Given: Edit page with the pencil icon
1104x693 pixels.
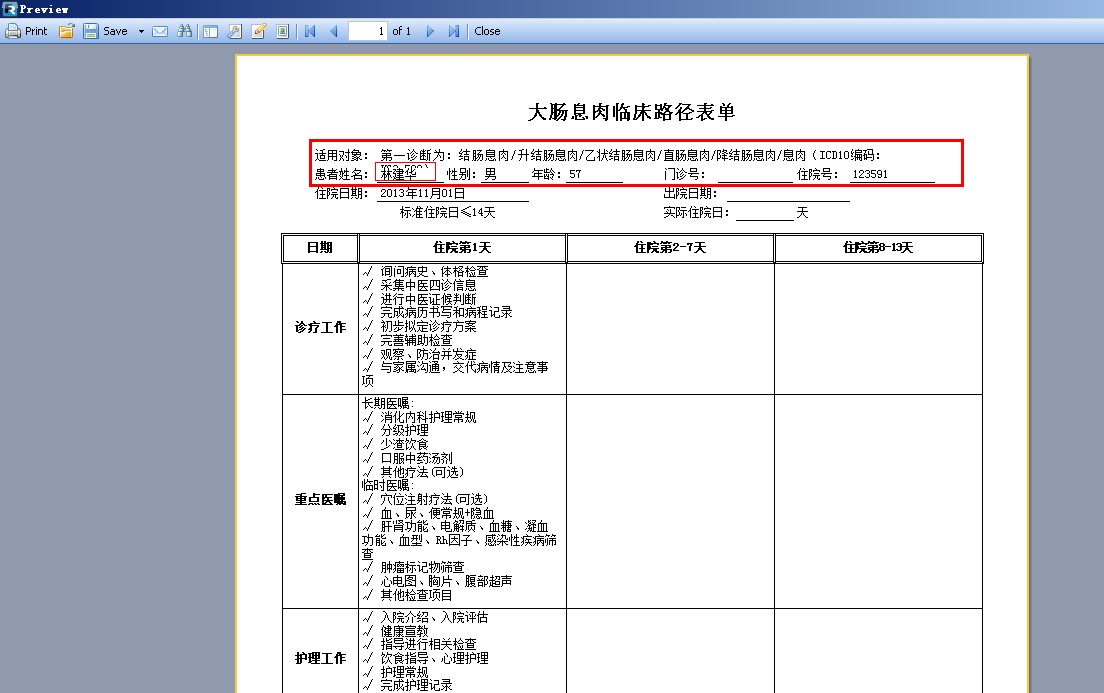Looking at the screenshot, I should pos(258,31).
